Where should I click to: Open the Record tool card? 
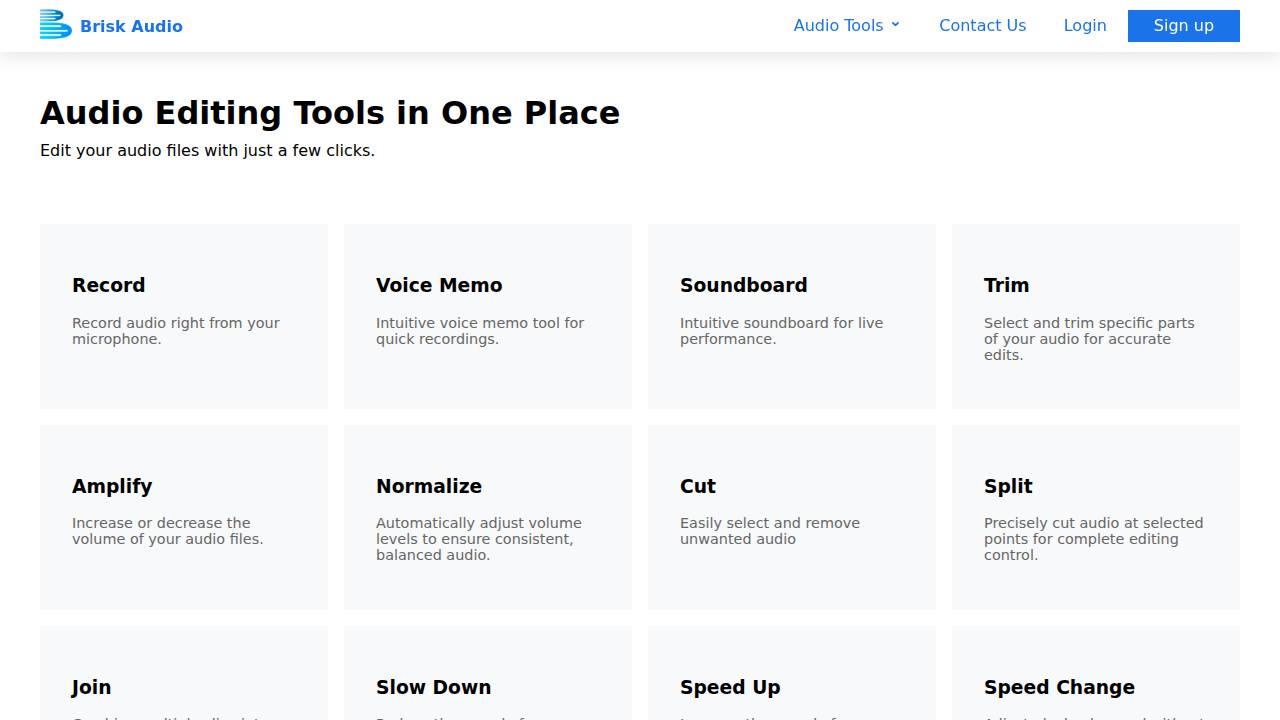pyautogui.click(x=184, y=316)
